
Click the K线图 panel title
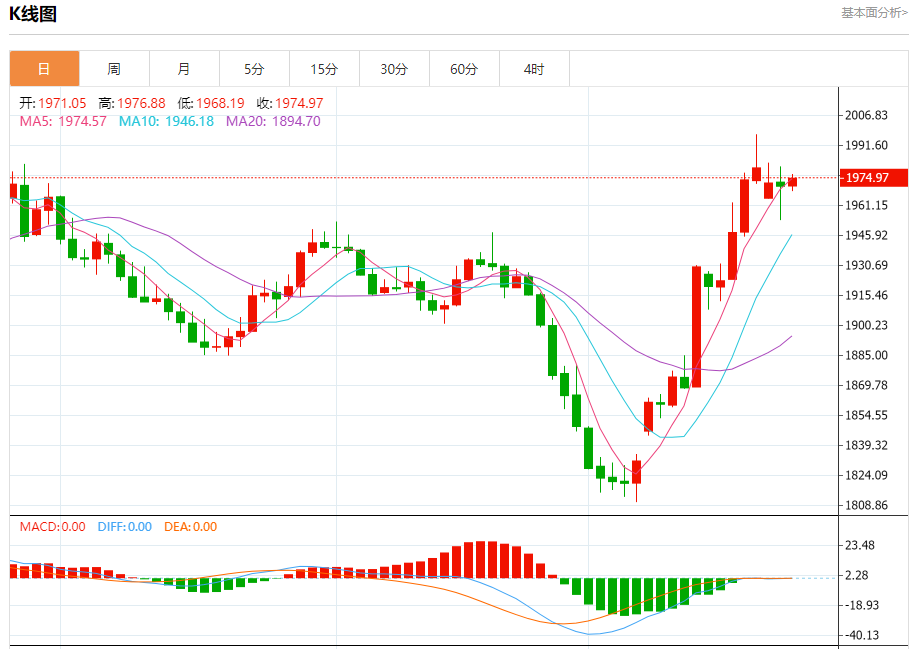pos(33,14)
